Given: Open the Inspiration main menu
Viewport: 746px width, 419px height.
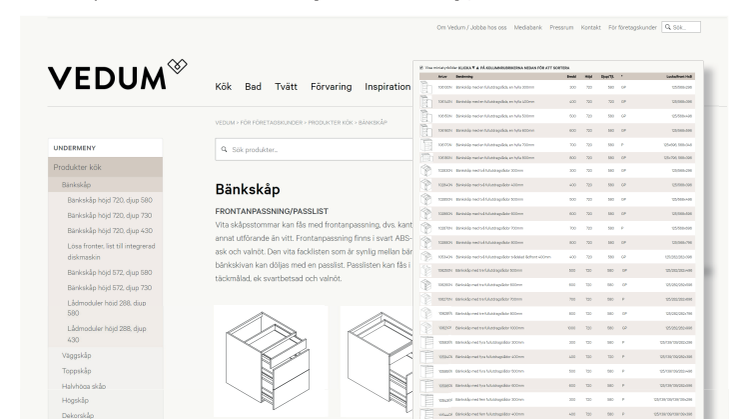Looking at the screenshot, I should (387, 87).
